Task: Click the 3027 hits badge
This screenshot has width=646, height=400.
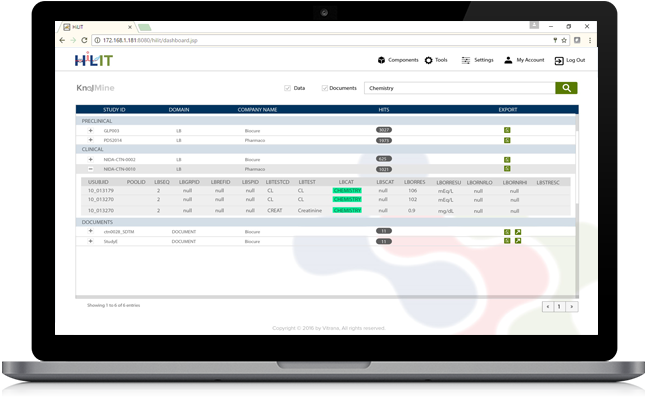Action: click(383, 131)
